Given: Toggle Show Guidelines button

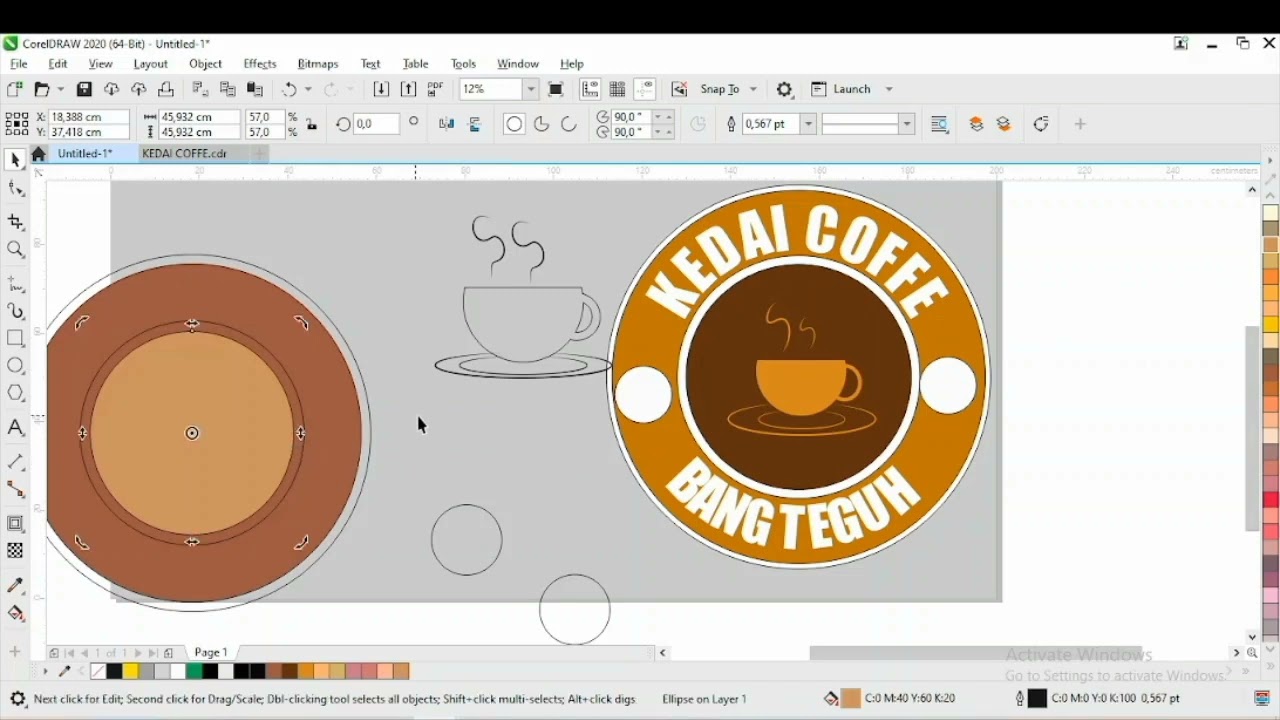Looking at the screenshot, I should (645, 90).
